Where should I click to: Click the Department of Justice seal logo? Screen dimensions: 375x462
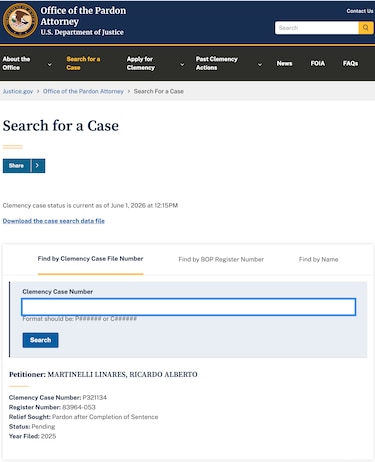[x=20, y=21]
